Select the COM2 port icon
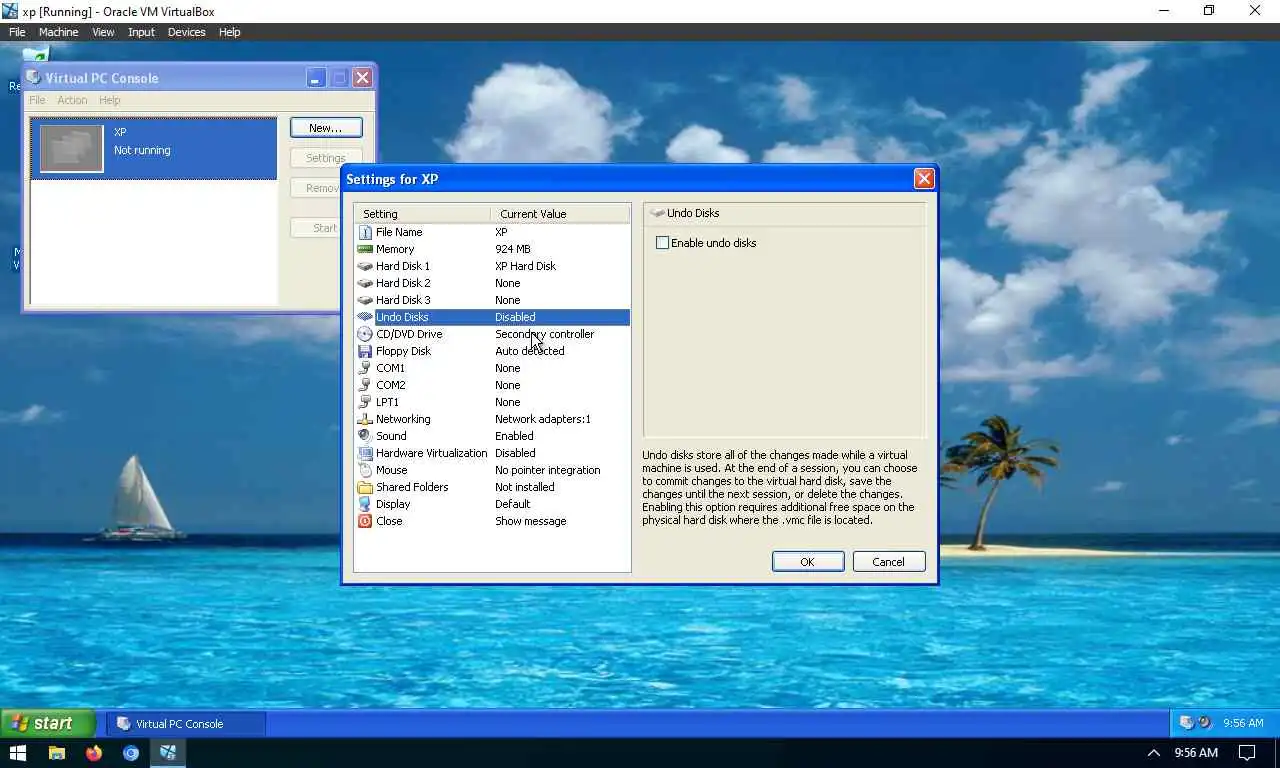The image size is (1280, 768). coord(365,385)
